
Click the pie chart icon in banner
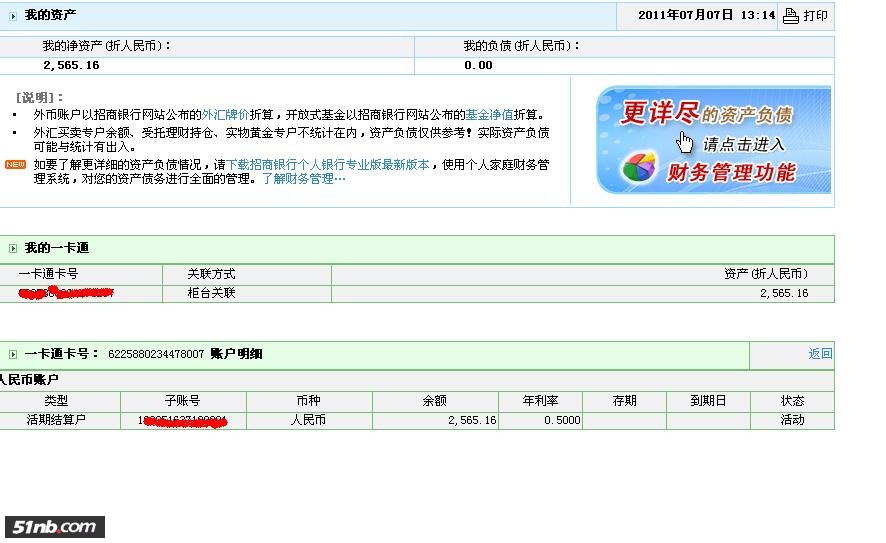click(638, 168)
